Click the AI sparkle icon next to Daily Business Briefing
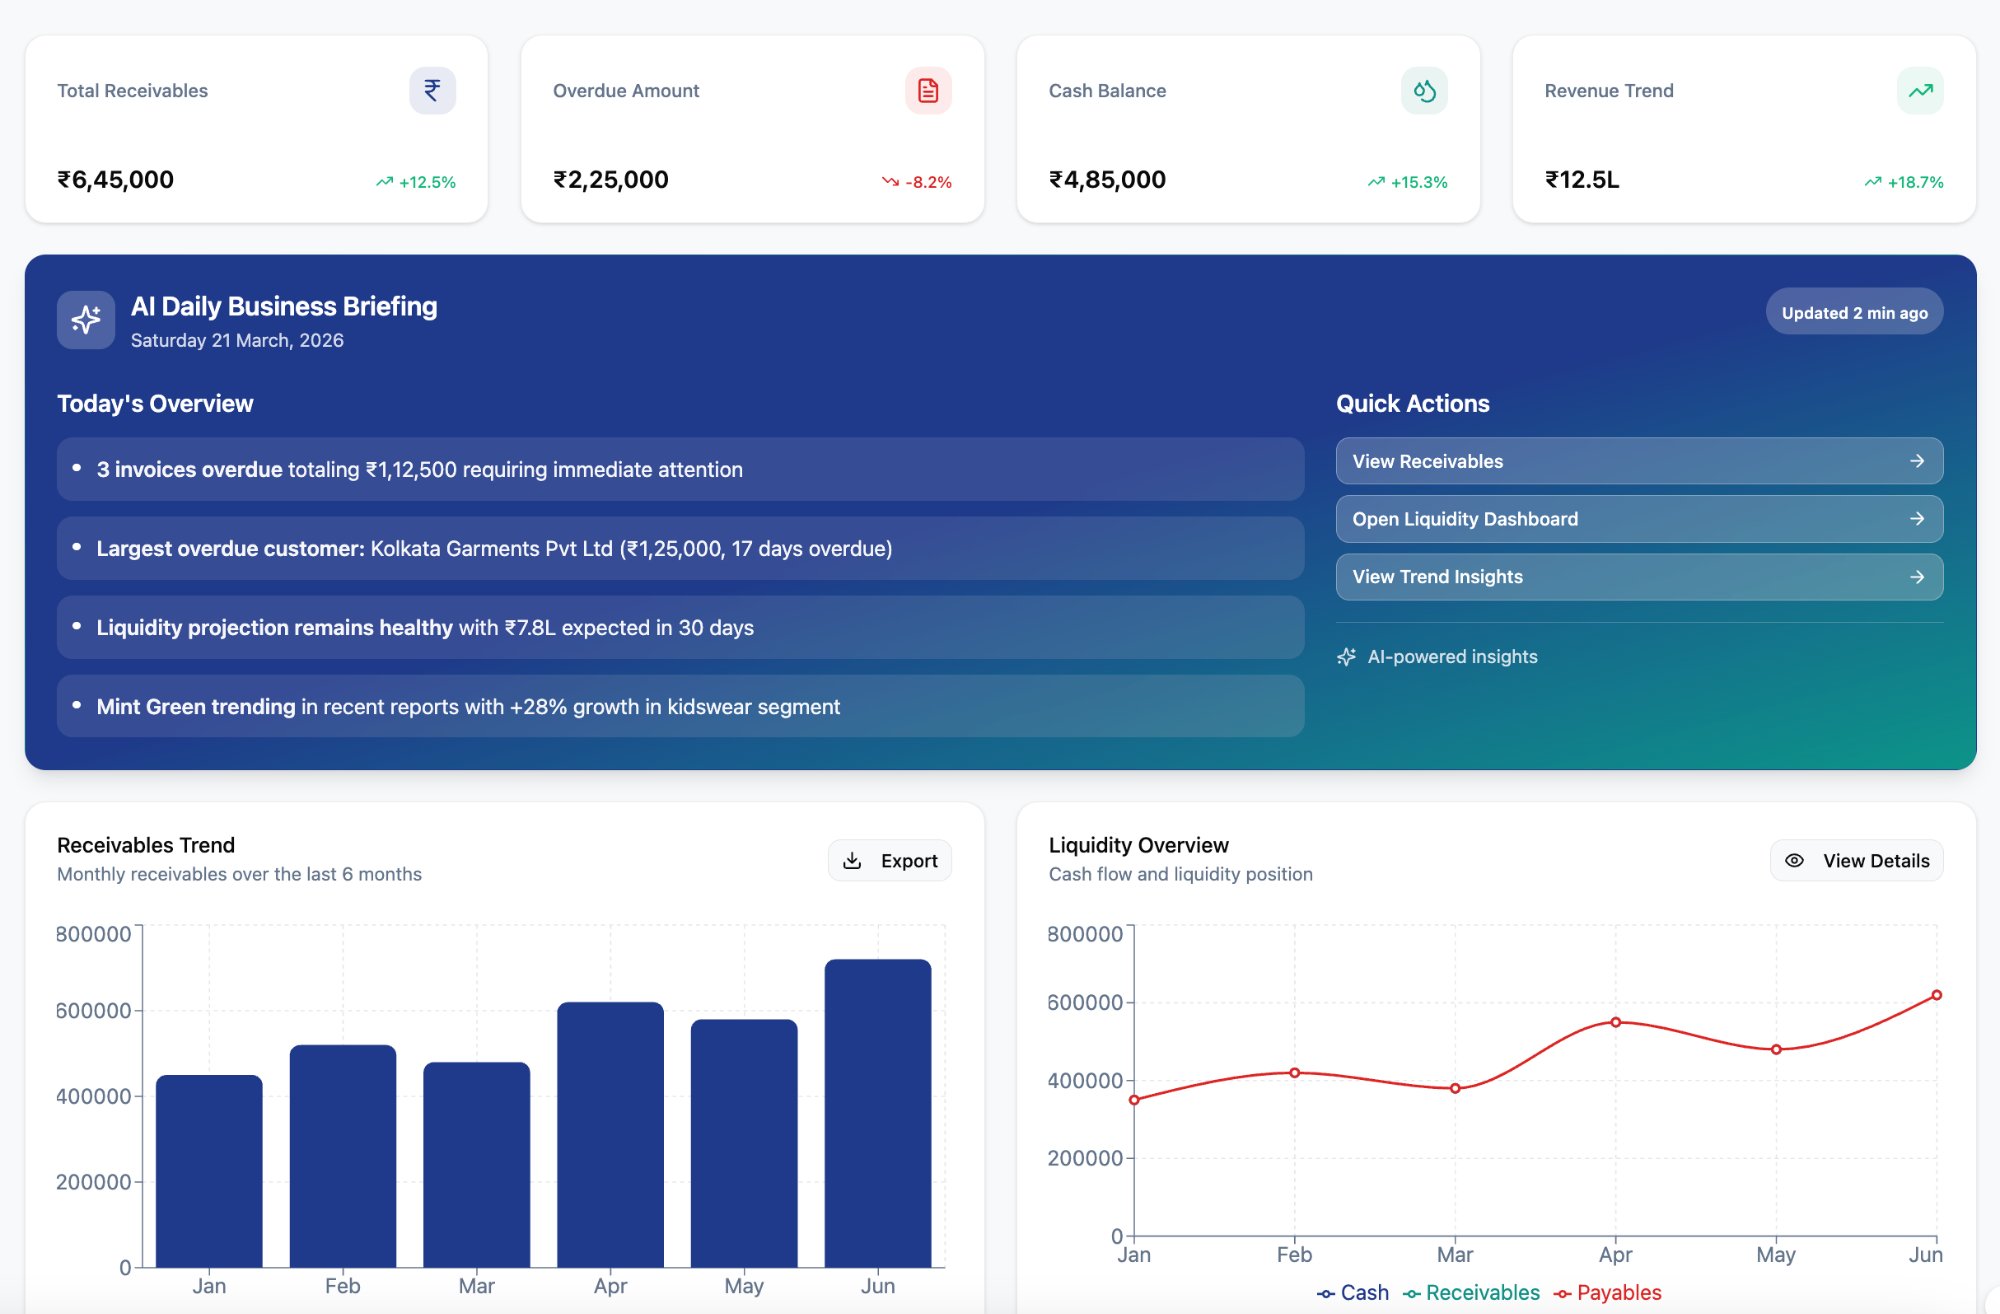 pos(86,319)
